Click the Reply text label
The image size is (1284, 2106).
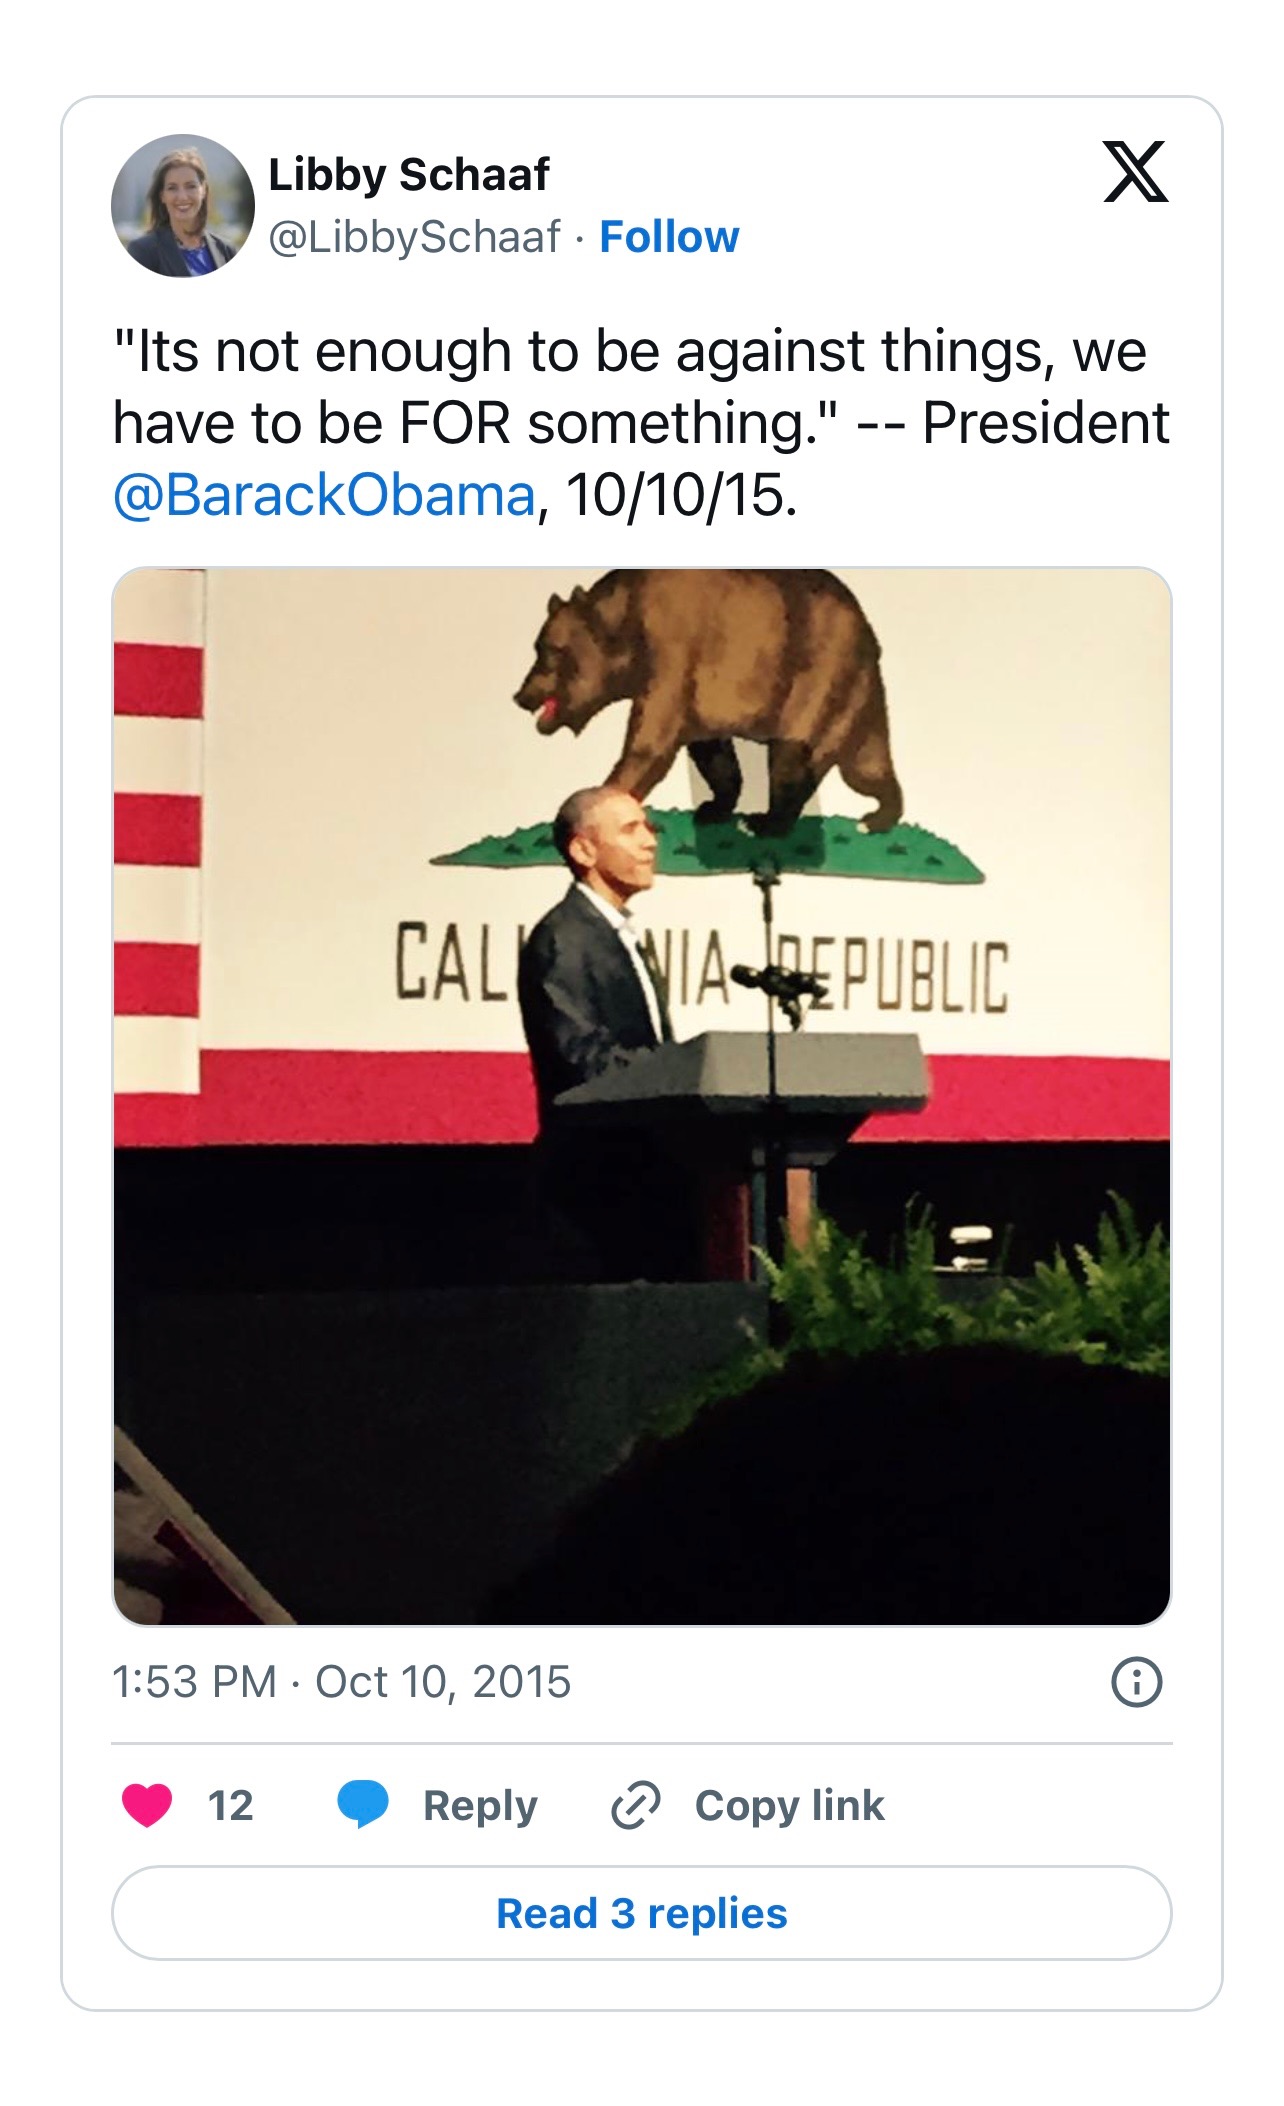(x=480, y=1804)
